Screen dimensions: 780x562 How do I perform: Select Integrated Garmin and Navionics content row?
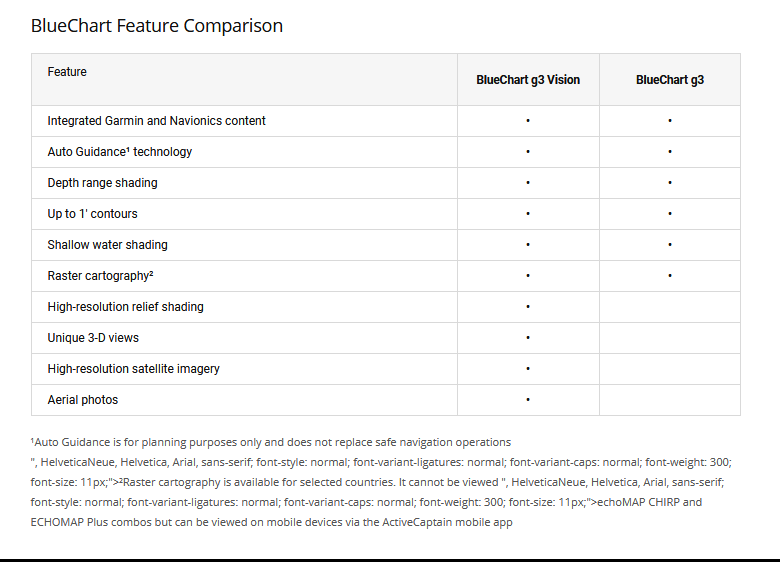(156, 121)
